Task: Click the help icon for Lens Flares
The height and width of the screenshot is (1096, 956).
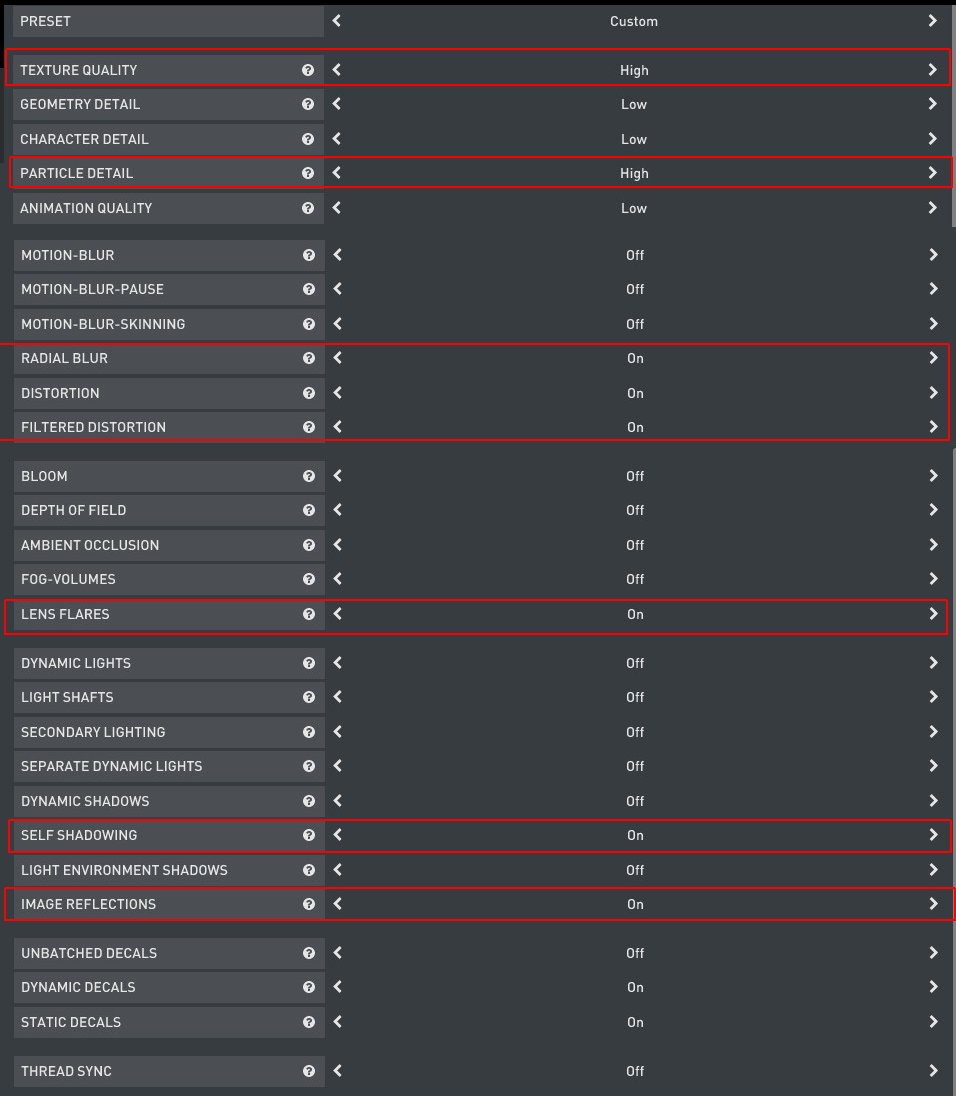Action: pos(309,614)
